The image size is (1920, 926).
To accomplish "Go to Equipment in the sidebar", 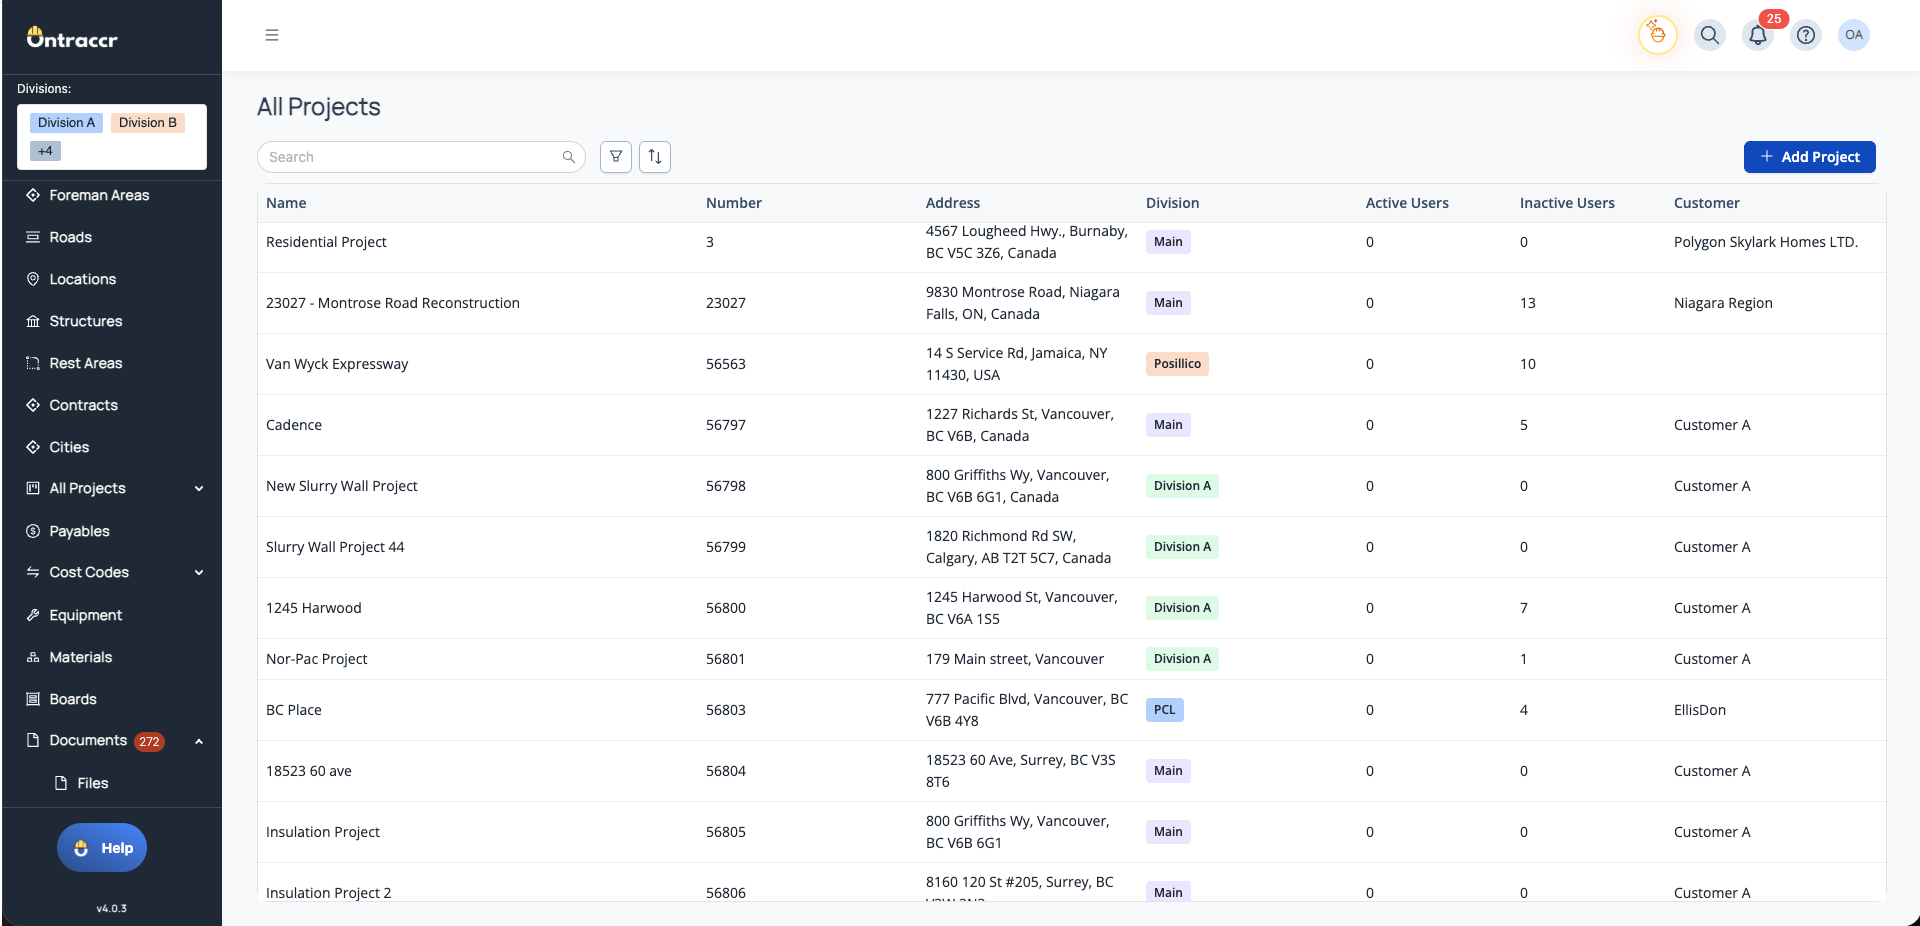I will tap(85, 615).
